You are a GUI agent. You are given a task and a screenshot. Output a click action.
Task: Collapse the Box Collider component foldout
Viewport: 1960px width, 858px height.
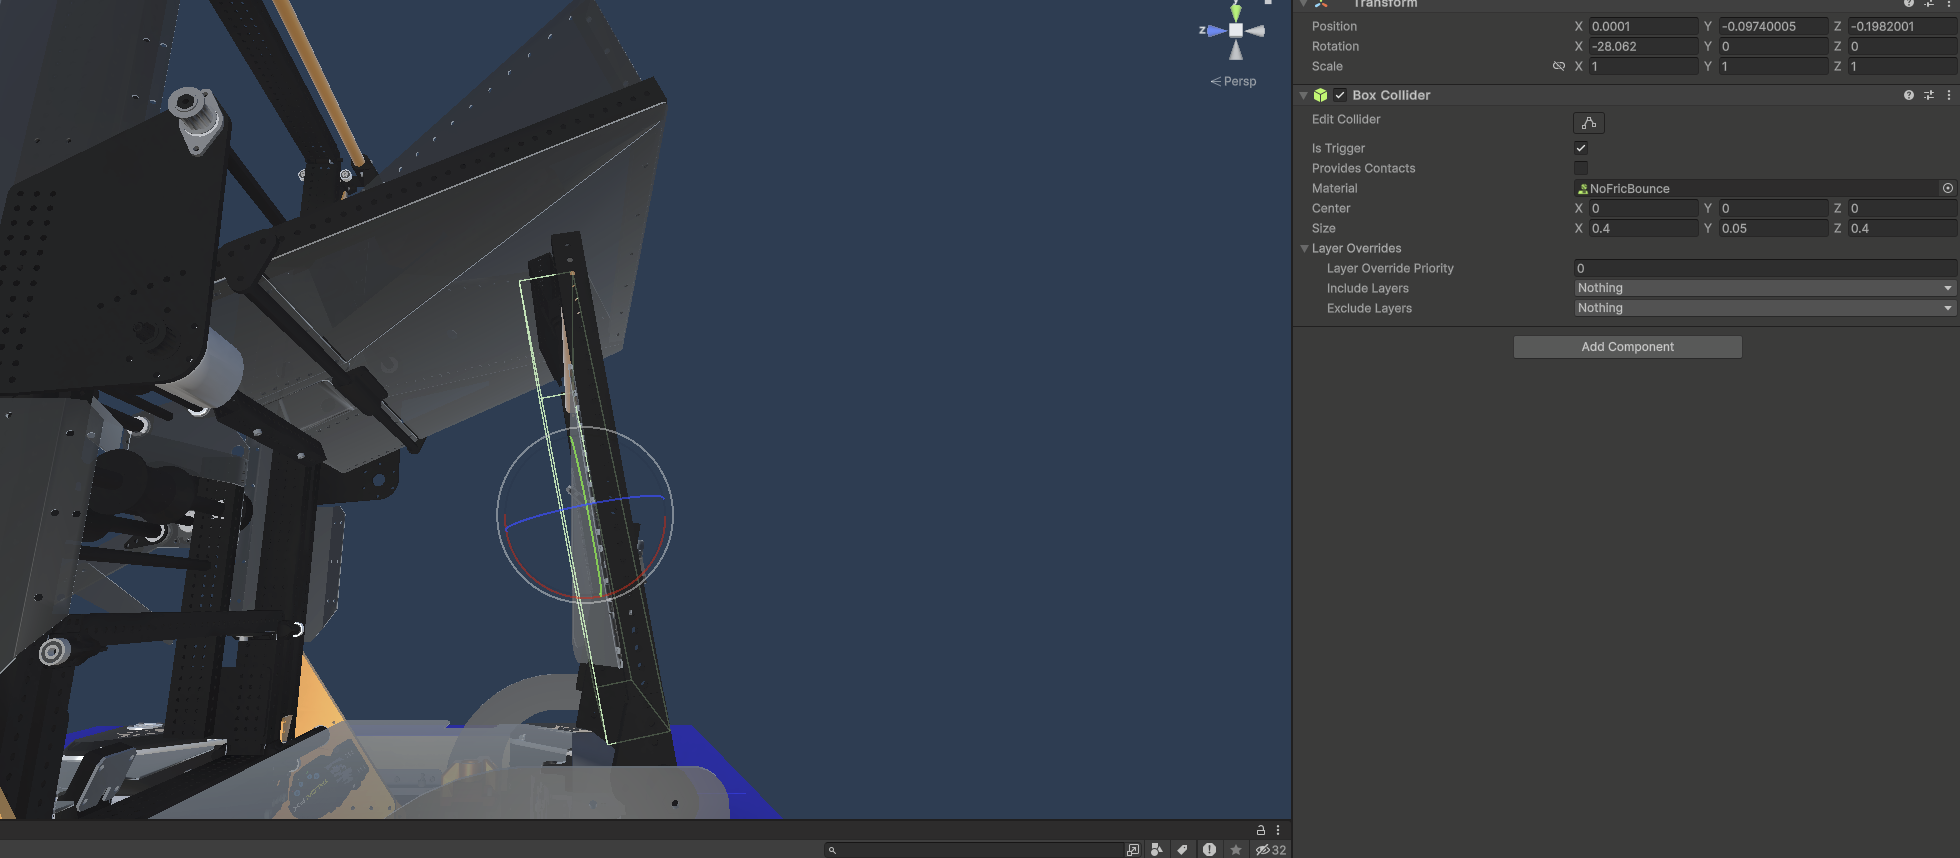tap(1303, 95)
